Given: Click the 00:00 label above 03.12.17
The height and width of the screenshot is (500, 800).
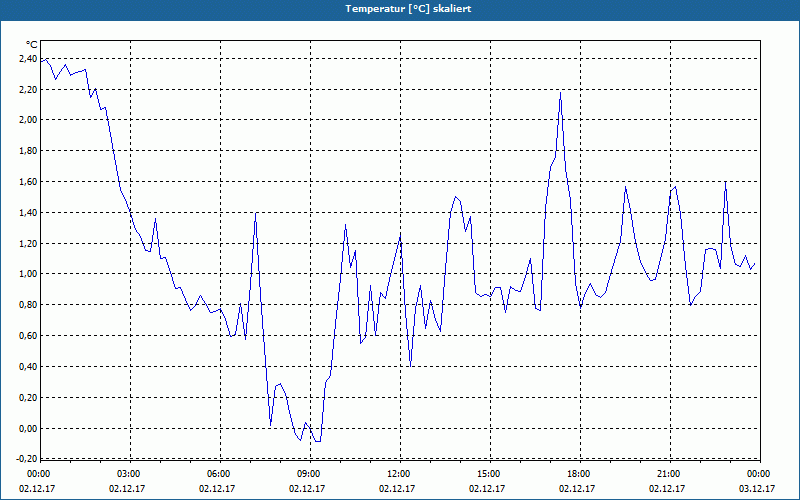Looking at the screenshot, I should pyautogui.click(x=757, y=474).
